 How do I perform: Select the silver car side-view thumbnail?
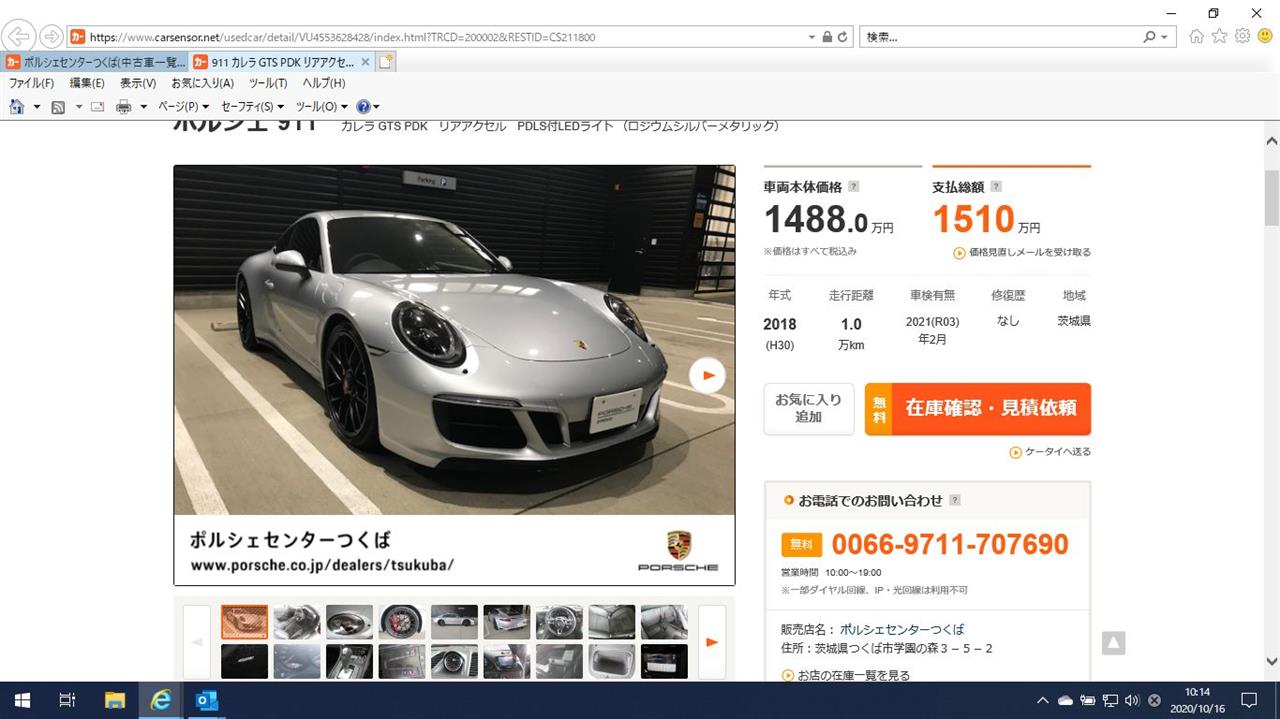(454, 622)
